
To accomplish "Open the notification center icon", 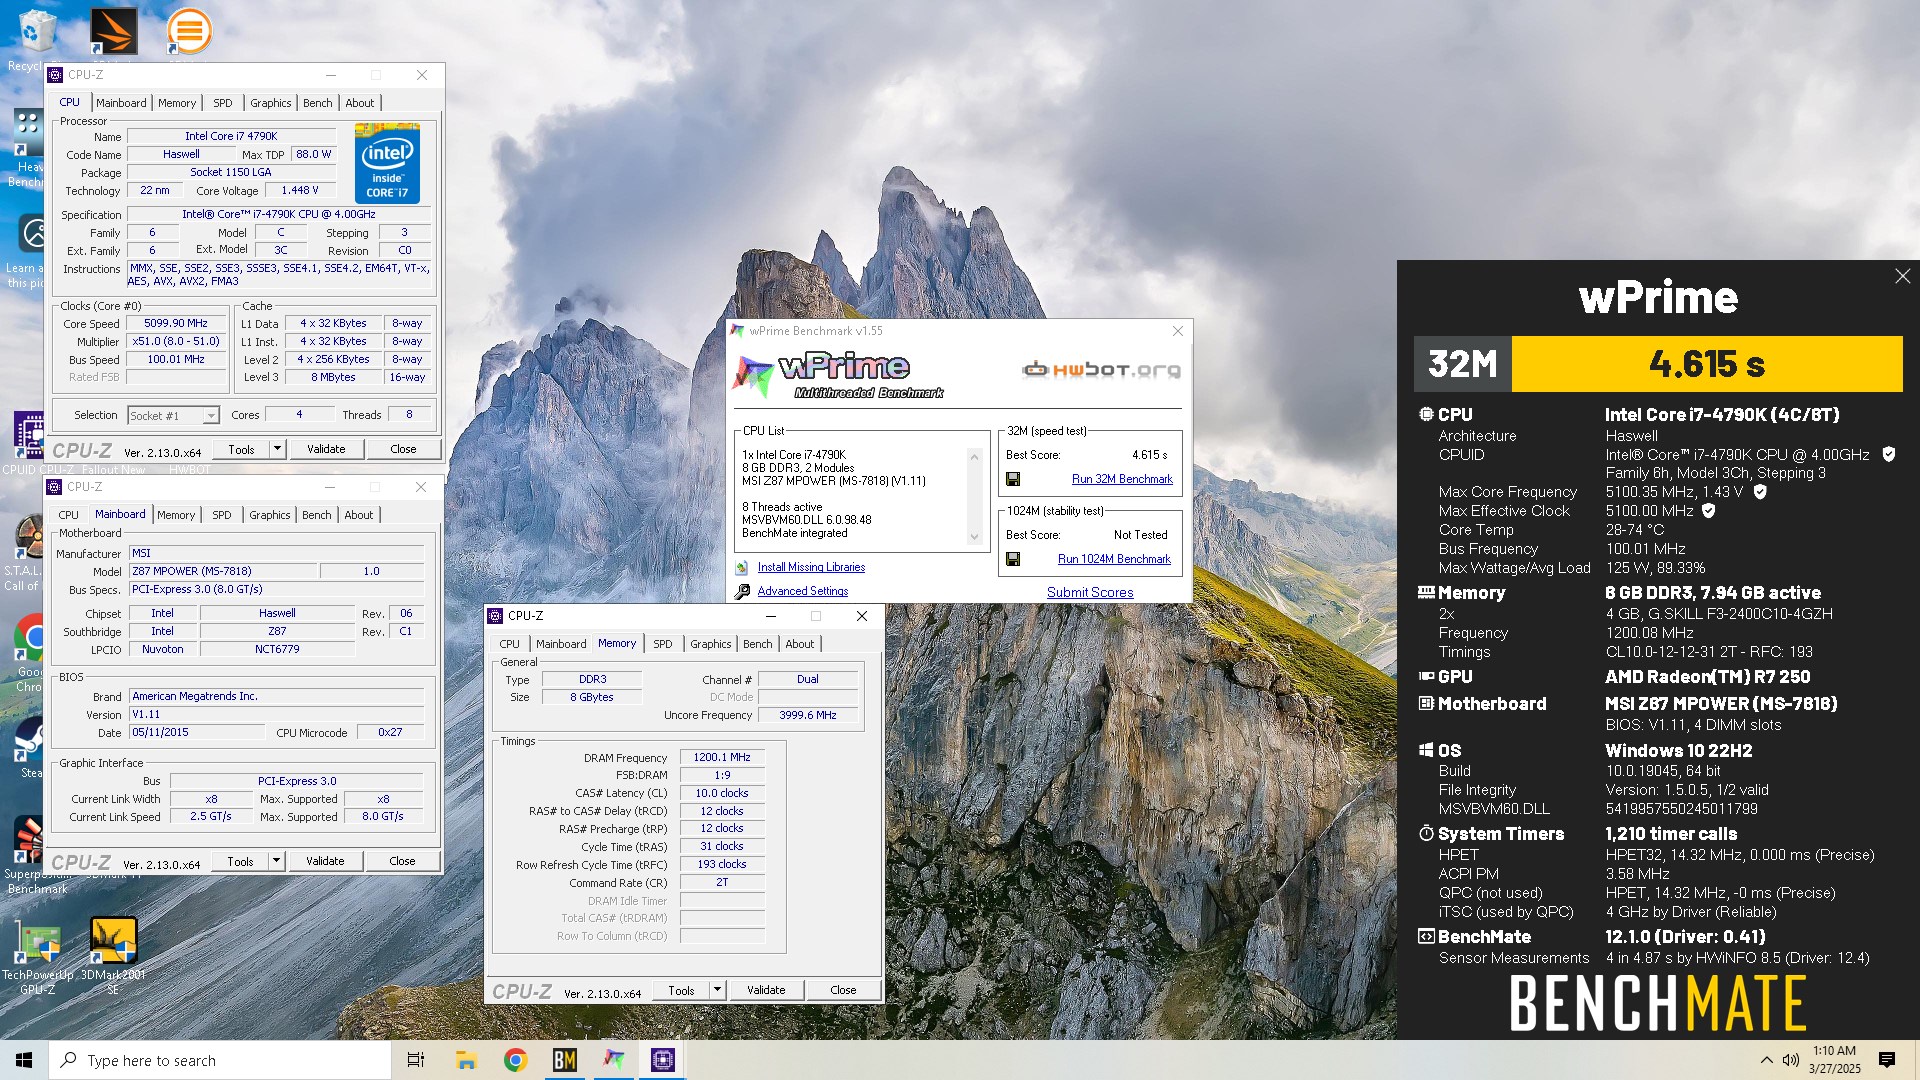I will tap(1887, 1060).
